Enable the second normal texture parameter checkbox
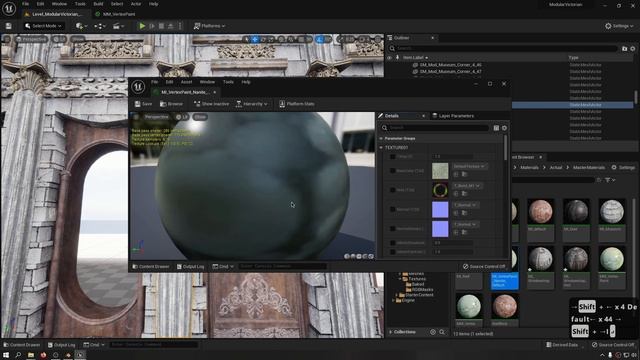Viewport: 640px width, 360px height. tap(393, 229)
